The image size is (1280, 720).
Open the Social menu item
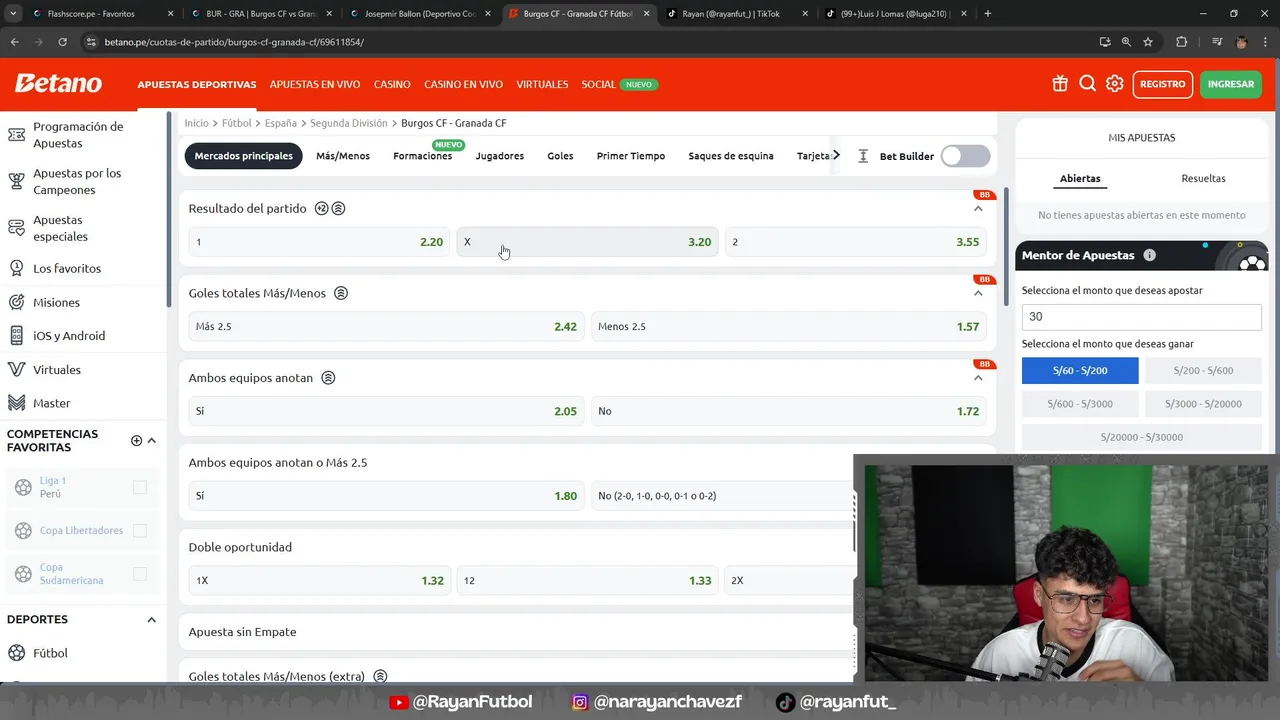pyautogui.click(x=598, y=84)
